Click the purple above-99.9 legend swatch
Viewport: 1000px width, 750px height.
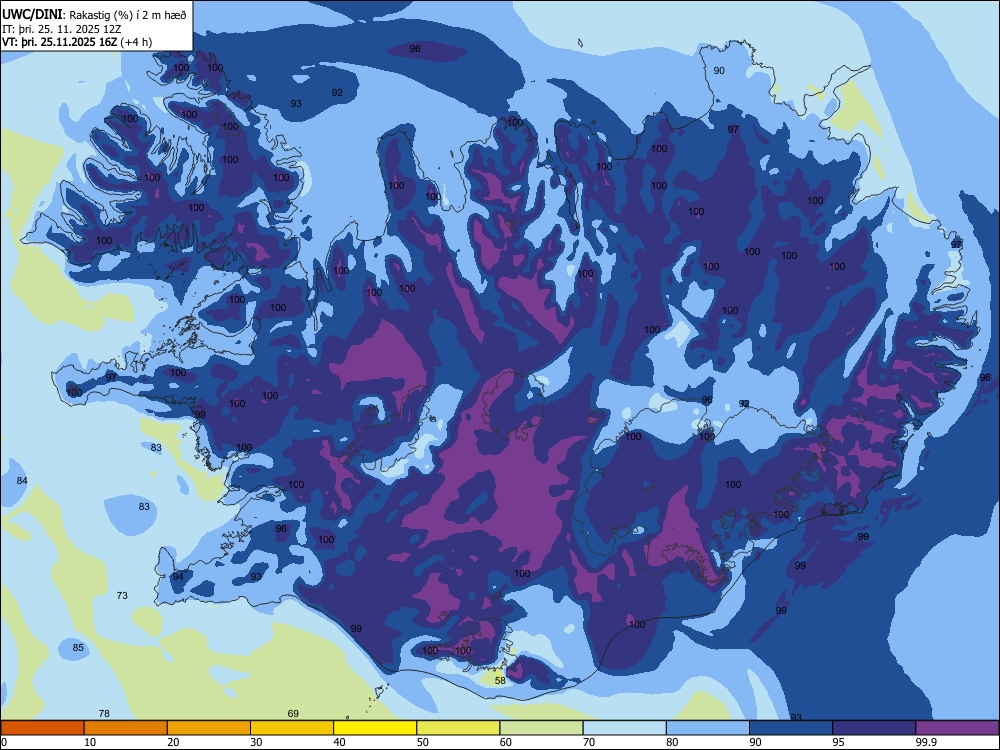coord(957,728)
